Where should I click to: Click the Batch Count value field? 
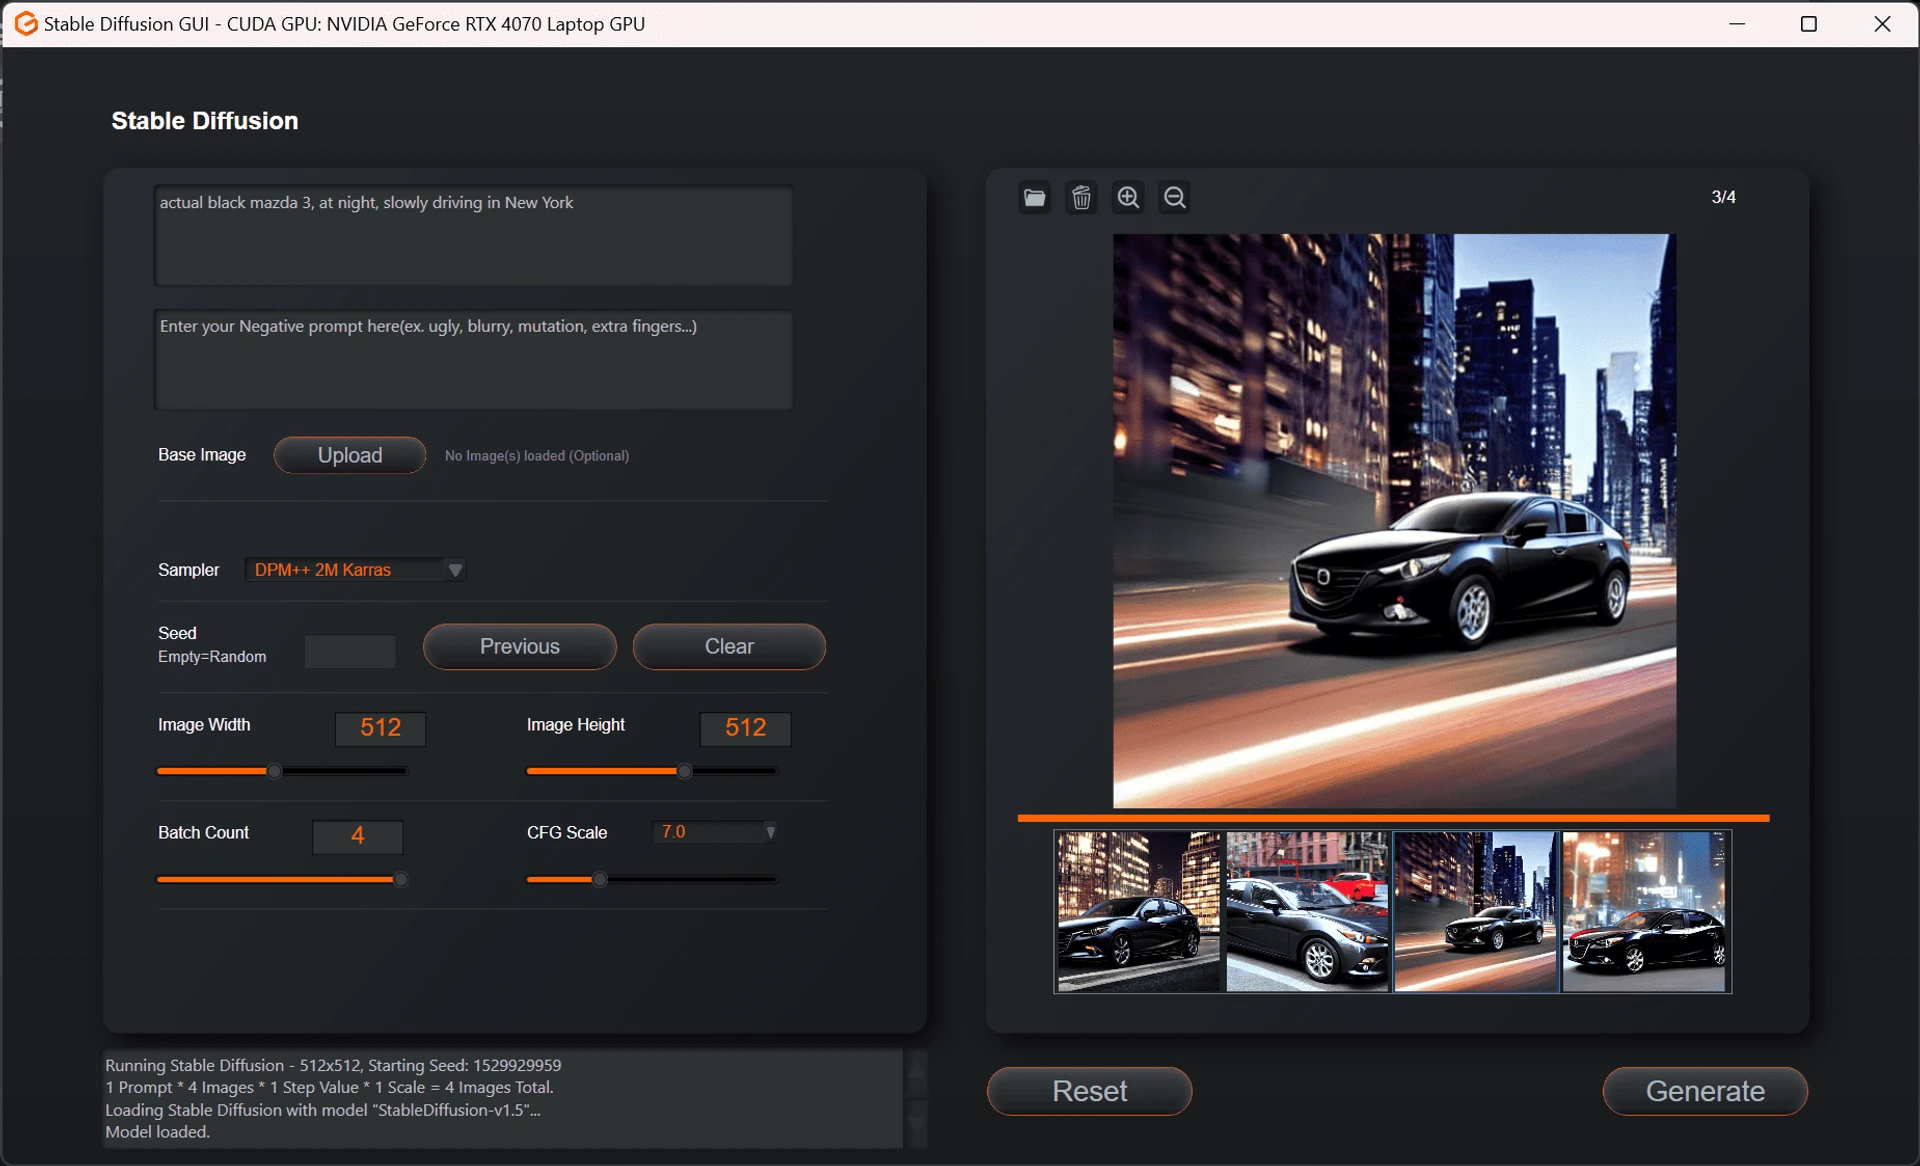[x=358, y=837]
